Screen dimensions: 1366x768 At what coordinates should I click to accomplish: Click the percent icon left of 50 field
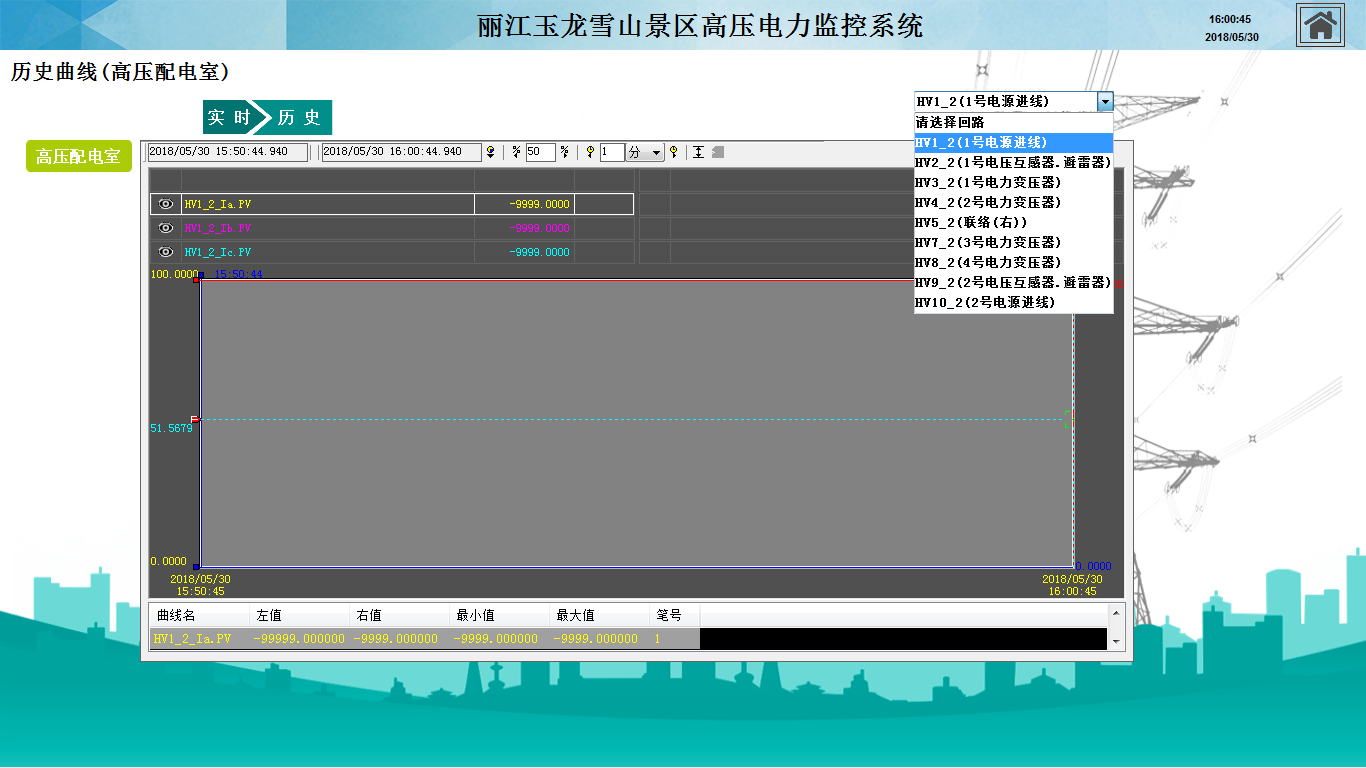516,152
